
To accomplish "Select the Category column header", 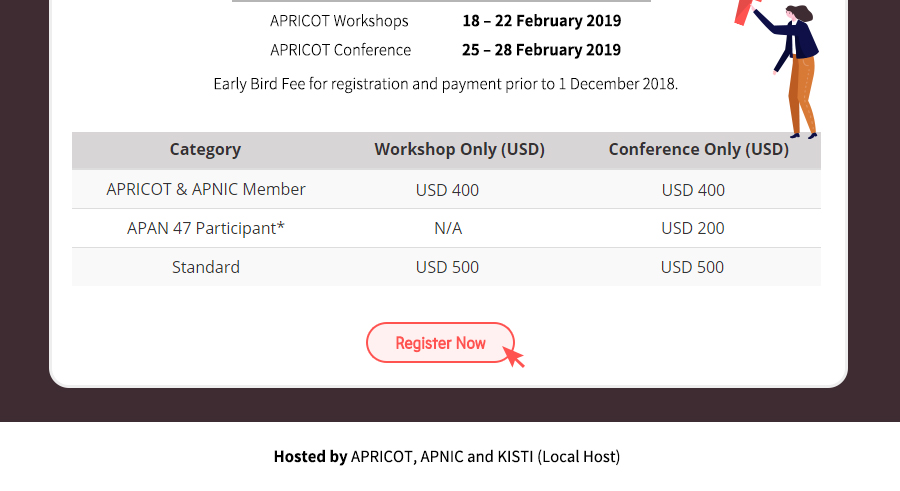I will coord(205,149).
